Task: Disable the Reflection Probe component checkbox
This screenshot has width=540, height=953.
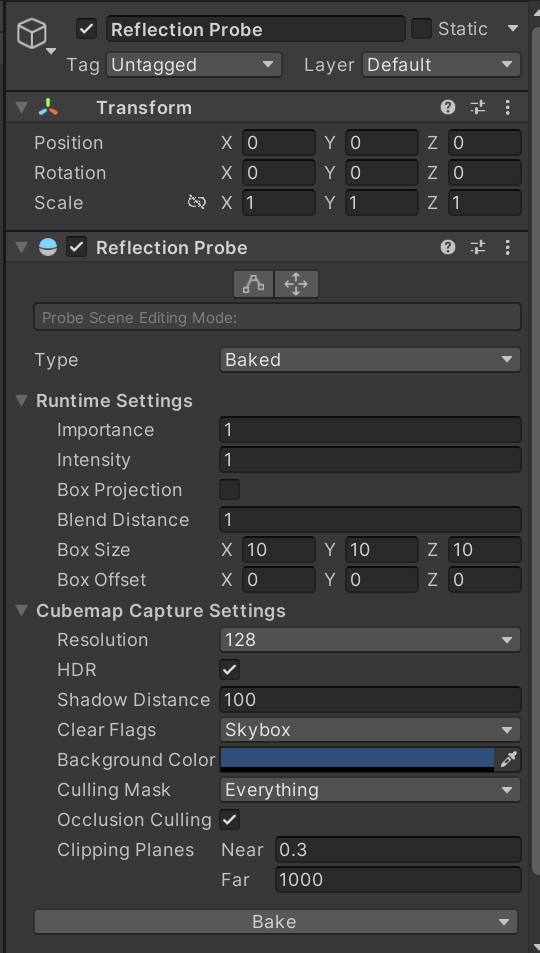Action: pos(77,247)
